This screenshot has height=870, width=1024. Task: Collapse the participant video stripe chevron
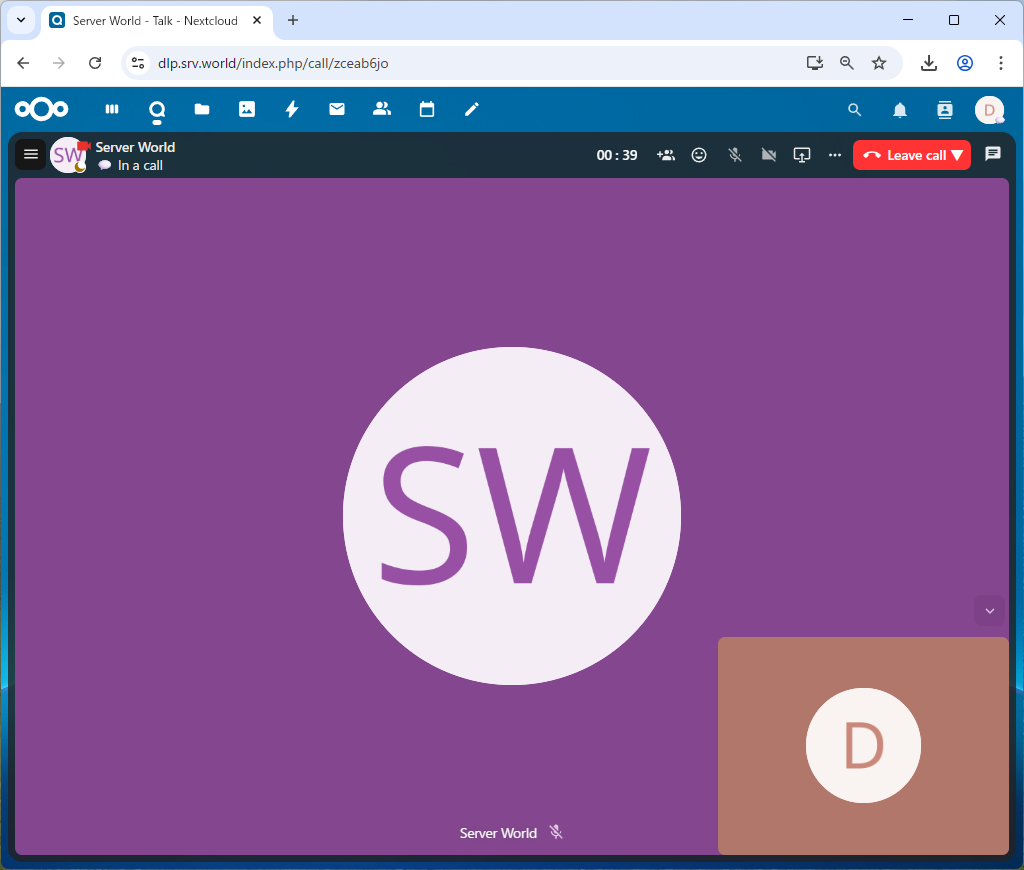pos(990,611)
